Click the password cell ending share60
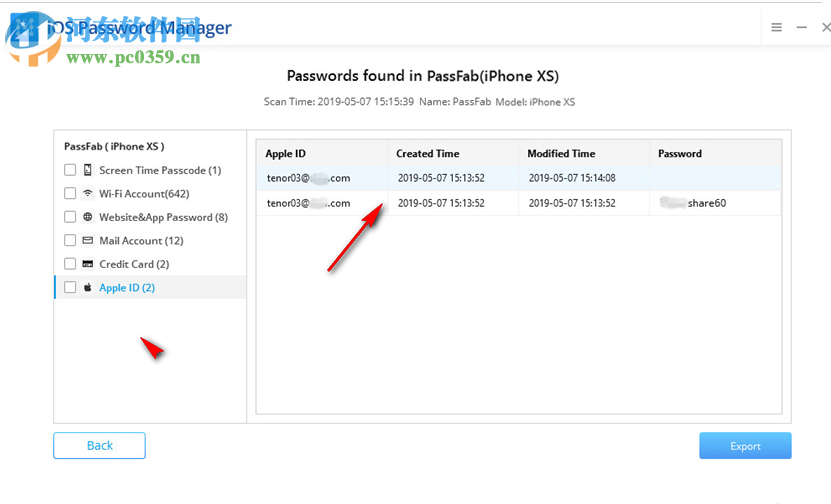 coord(693,203)
